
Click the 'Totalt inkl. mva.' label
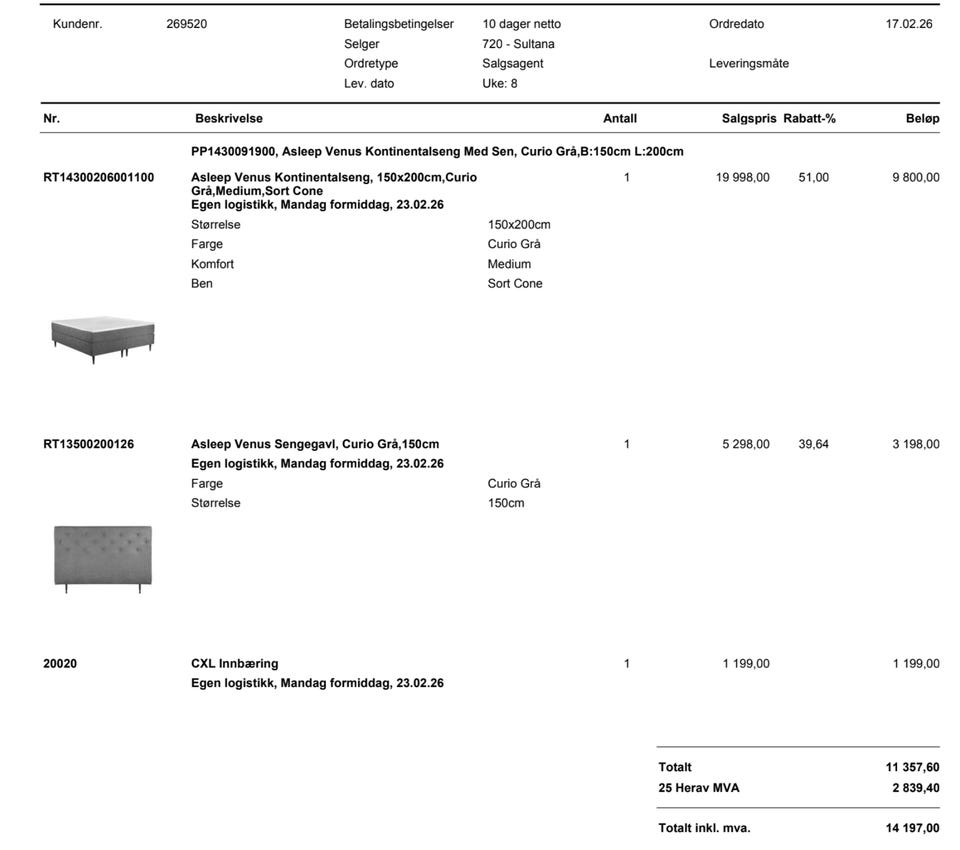[704, 828]
